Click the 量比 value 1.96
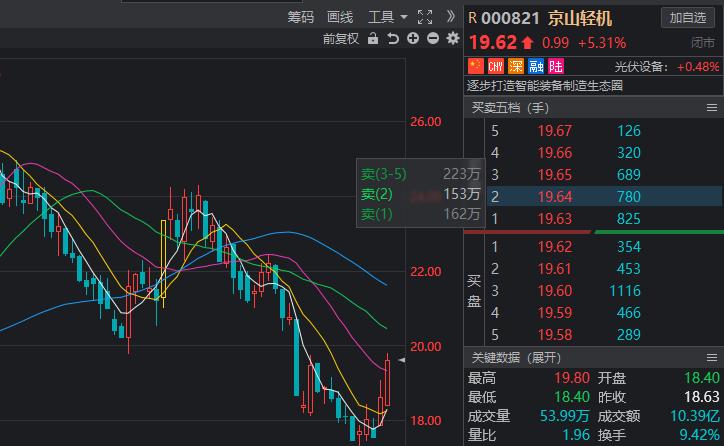 (x=576, y=435)
